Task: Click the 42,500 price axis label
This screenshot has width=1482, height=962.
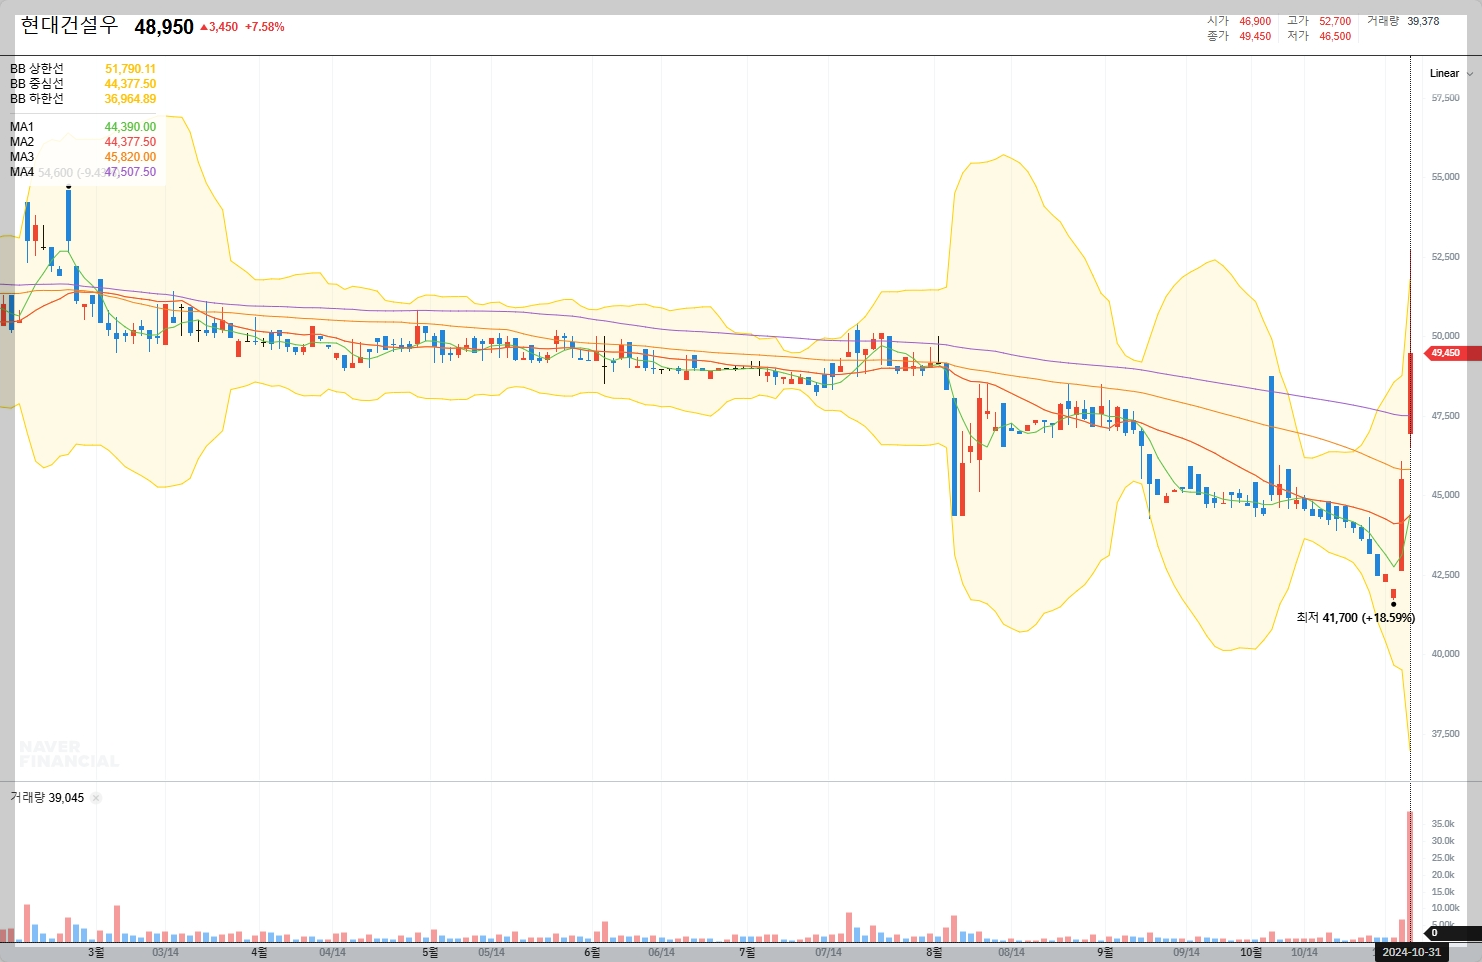Action: click(1445, 575)
